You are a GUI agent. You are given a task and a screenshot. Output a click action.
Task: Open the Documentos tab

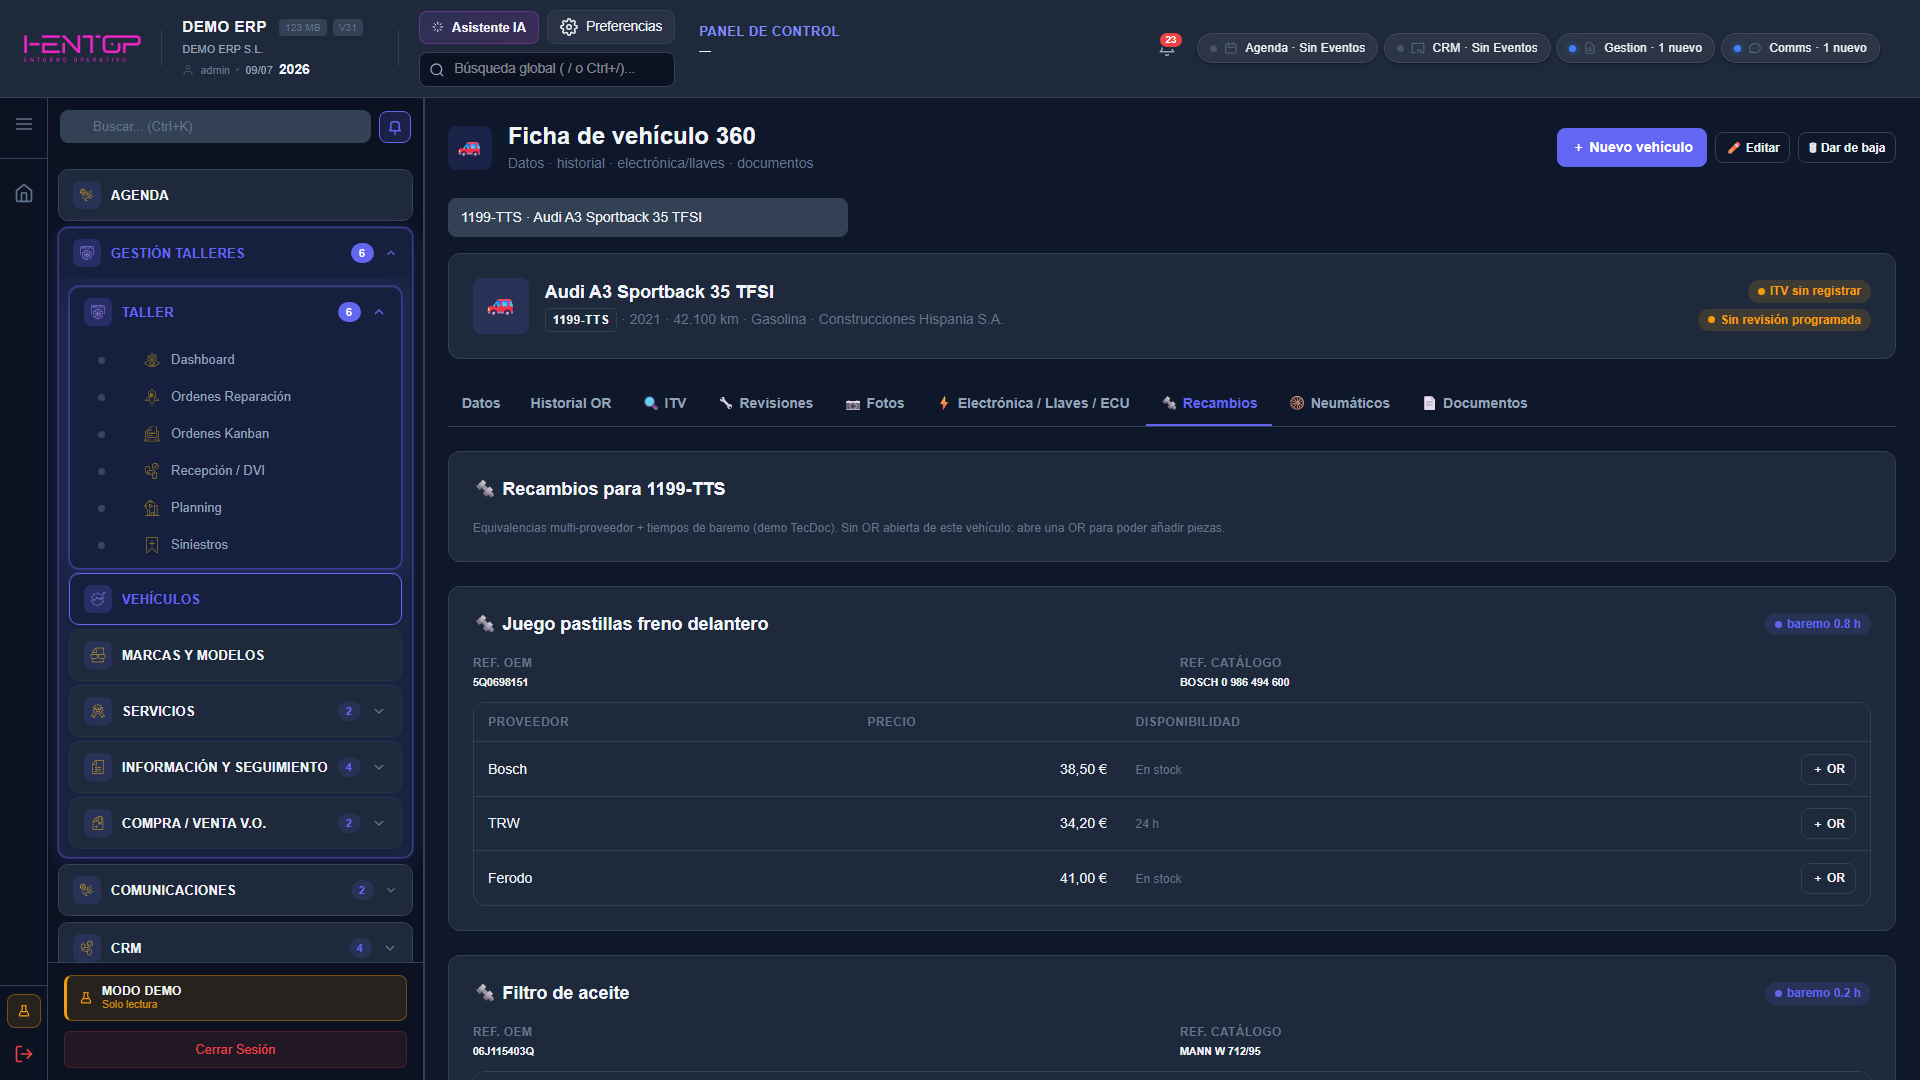[1475, 403]
